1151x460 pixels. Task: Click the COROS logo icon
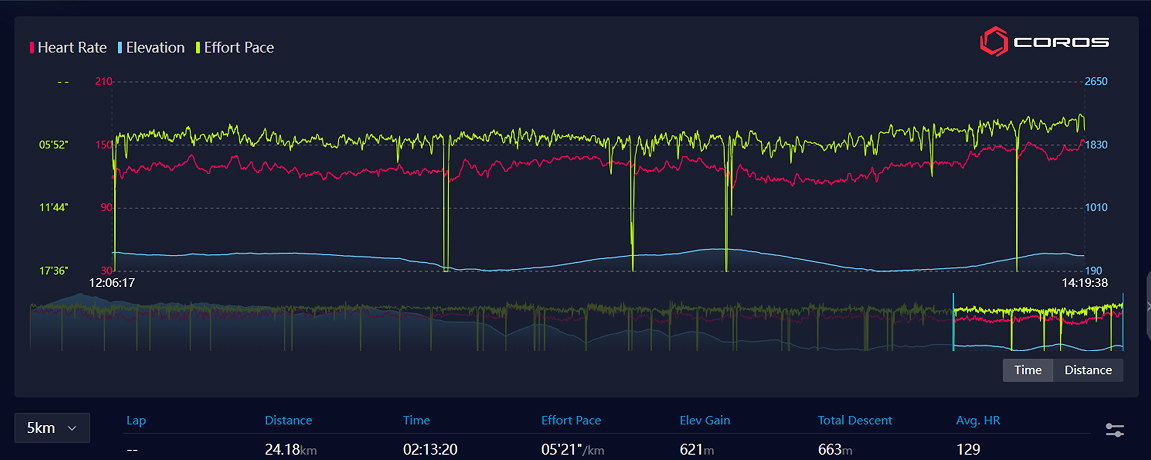995,42
